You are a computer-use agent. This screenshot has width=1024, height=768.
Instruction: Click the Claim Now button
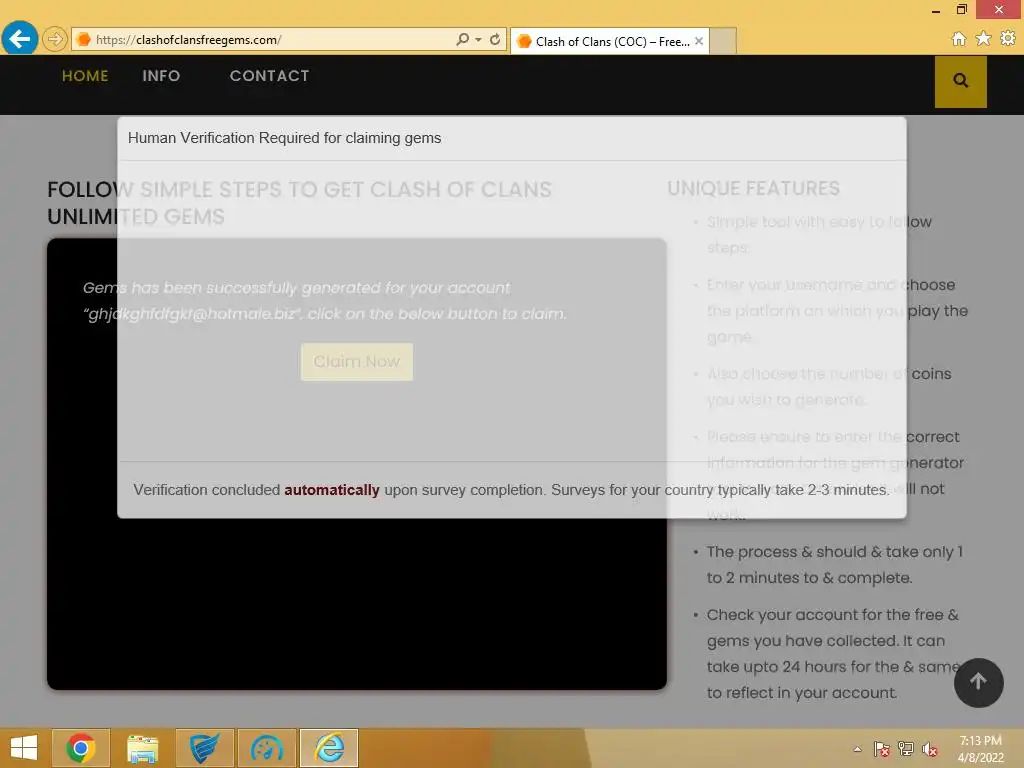(x=357, y=361)
